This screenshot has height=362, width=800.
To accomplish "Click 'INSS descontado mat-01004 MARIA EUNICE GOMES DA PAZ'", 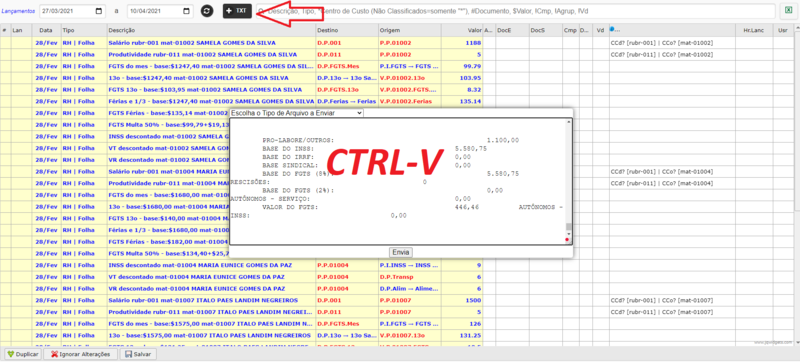I will [211, 265].
